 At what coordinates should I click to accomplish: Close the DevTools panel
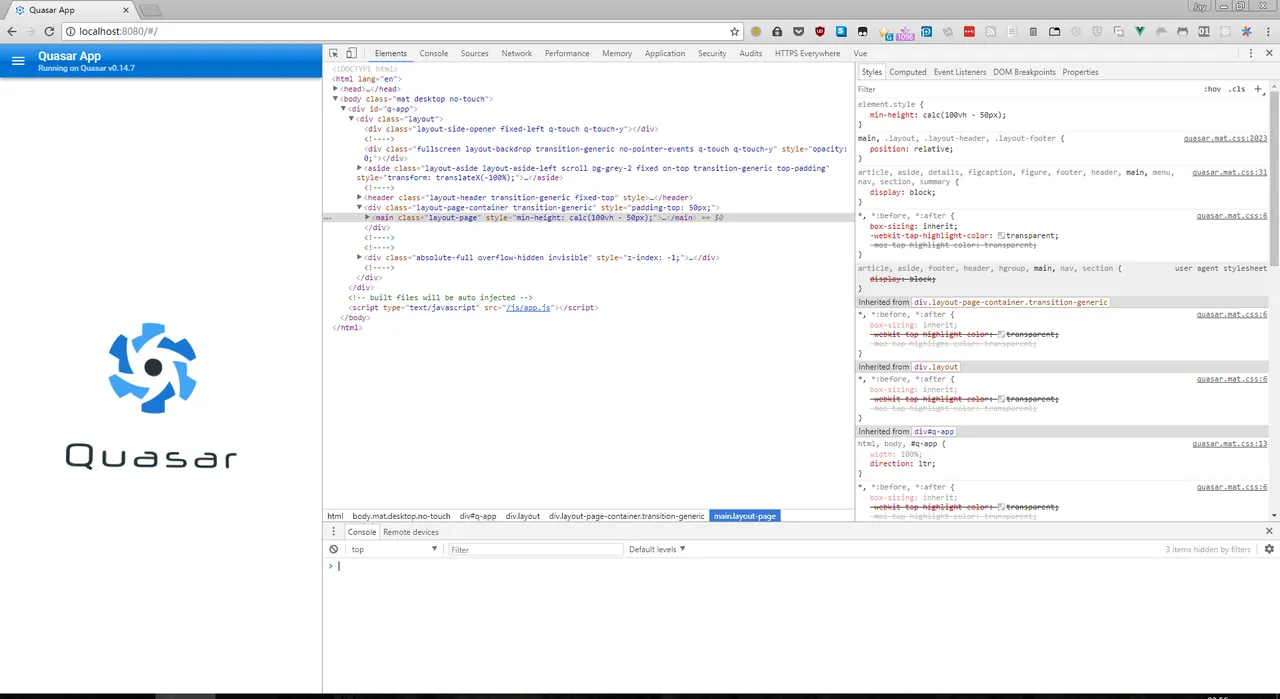(x=1269, y=53)
